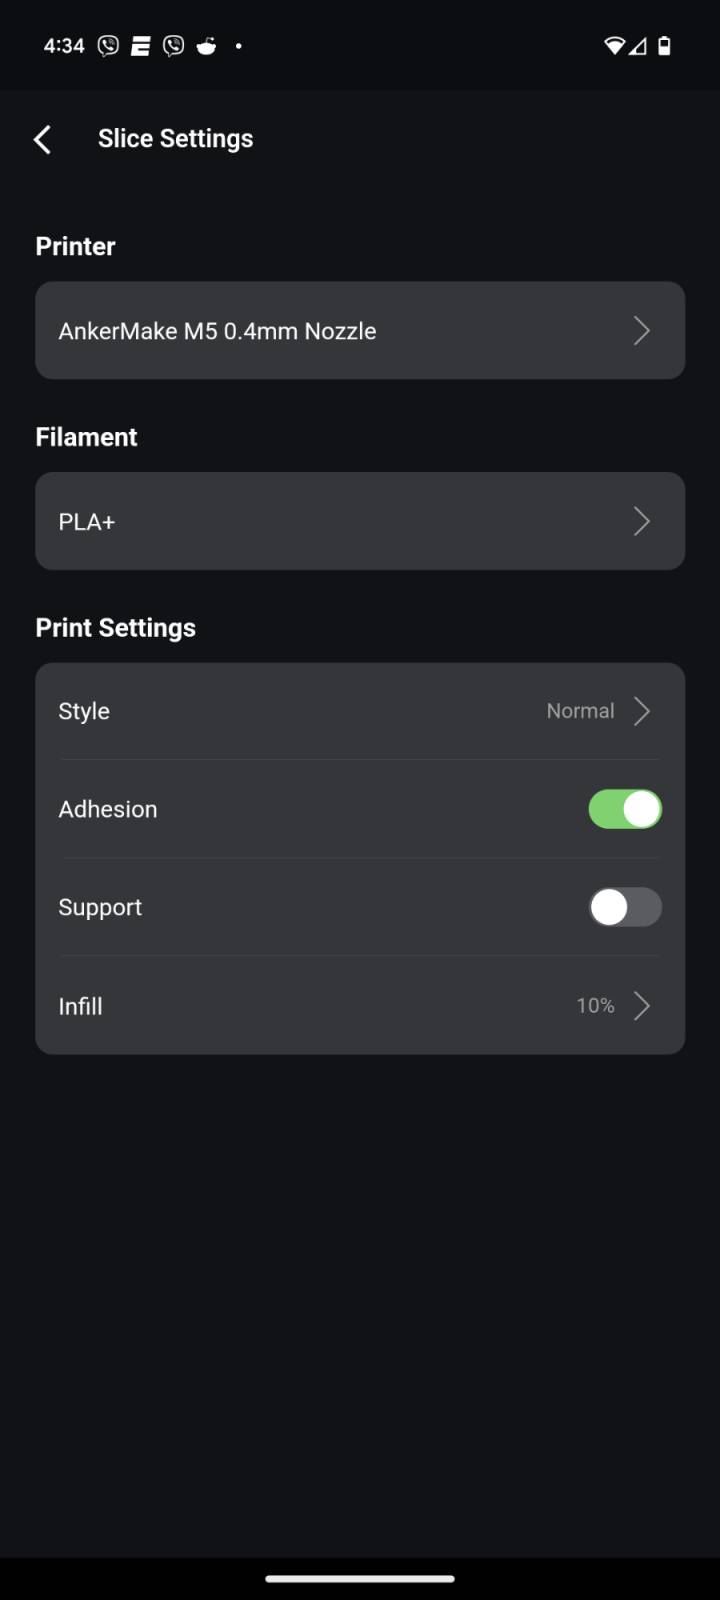Viewport: 720px width, 1600px height.
Task: Open Style options using its chevron
Action: tap(642, 711)
